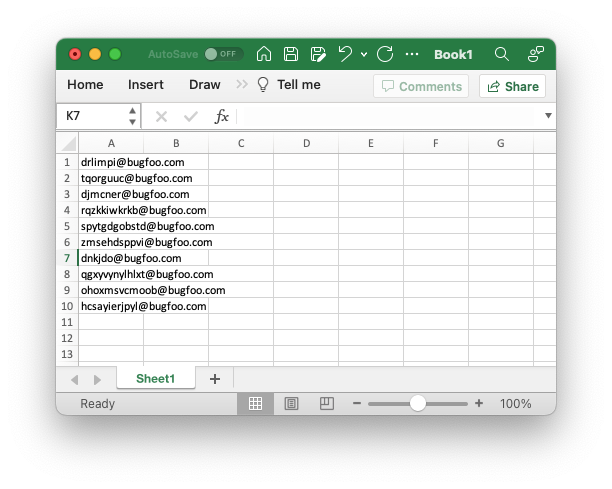
Task: Switch to Page Layout view
Action: tap(291, 403)
